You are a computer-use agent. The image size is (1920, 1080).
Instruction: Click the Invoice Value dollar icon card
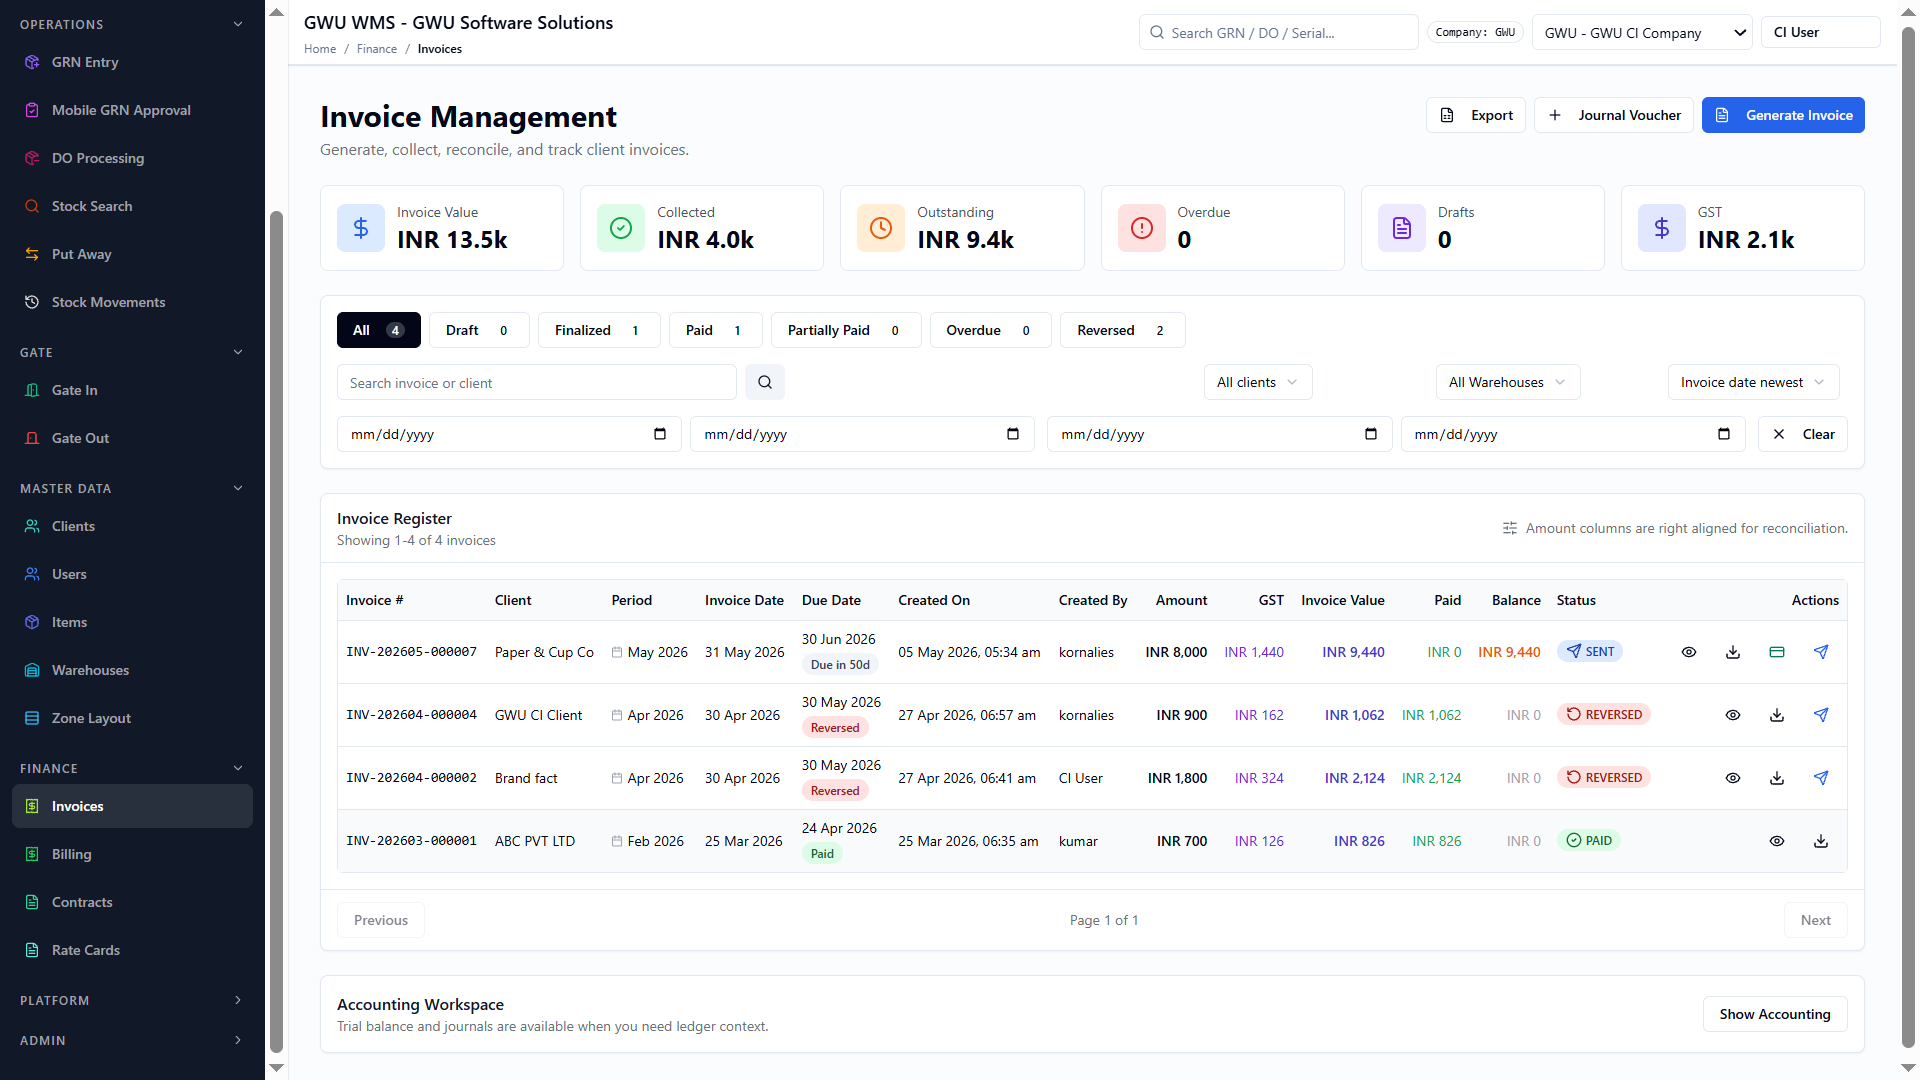[361, 228]
